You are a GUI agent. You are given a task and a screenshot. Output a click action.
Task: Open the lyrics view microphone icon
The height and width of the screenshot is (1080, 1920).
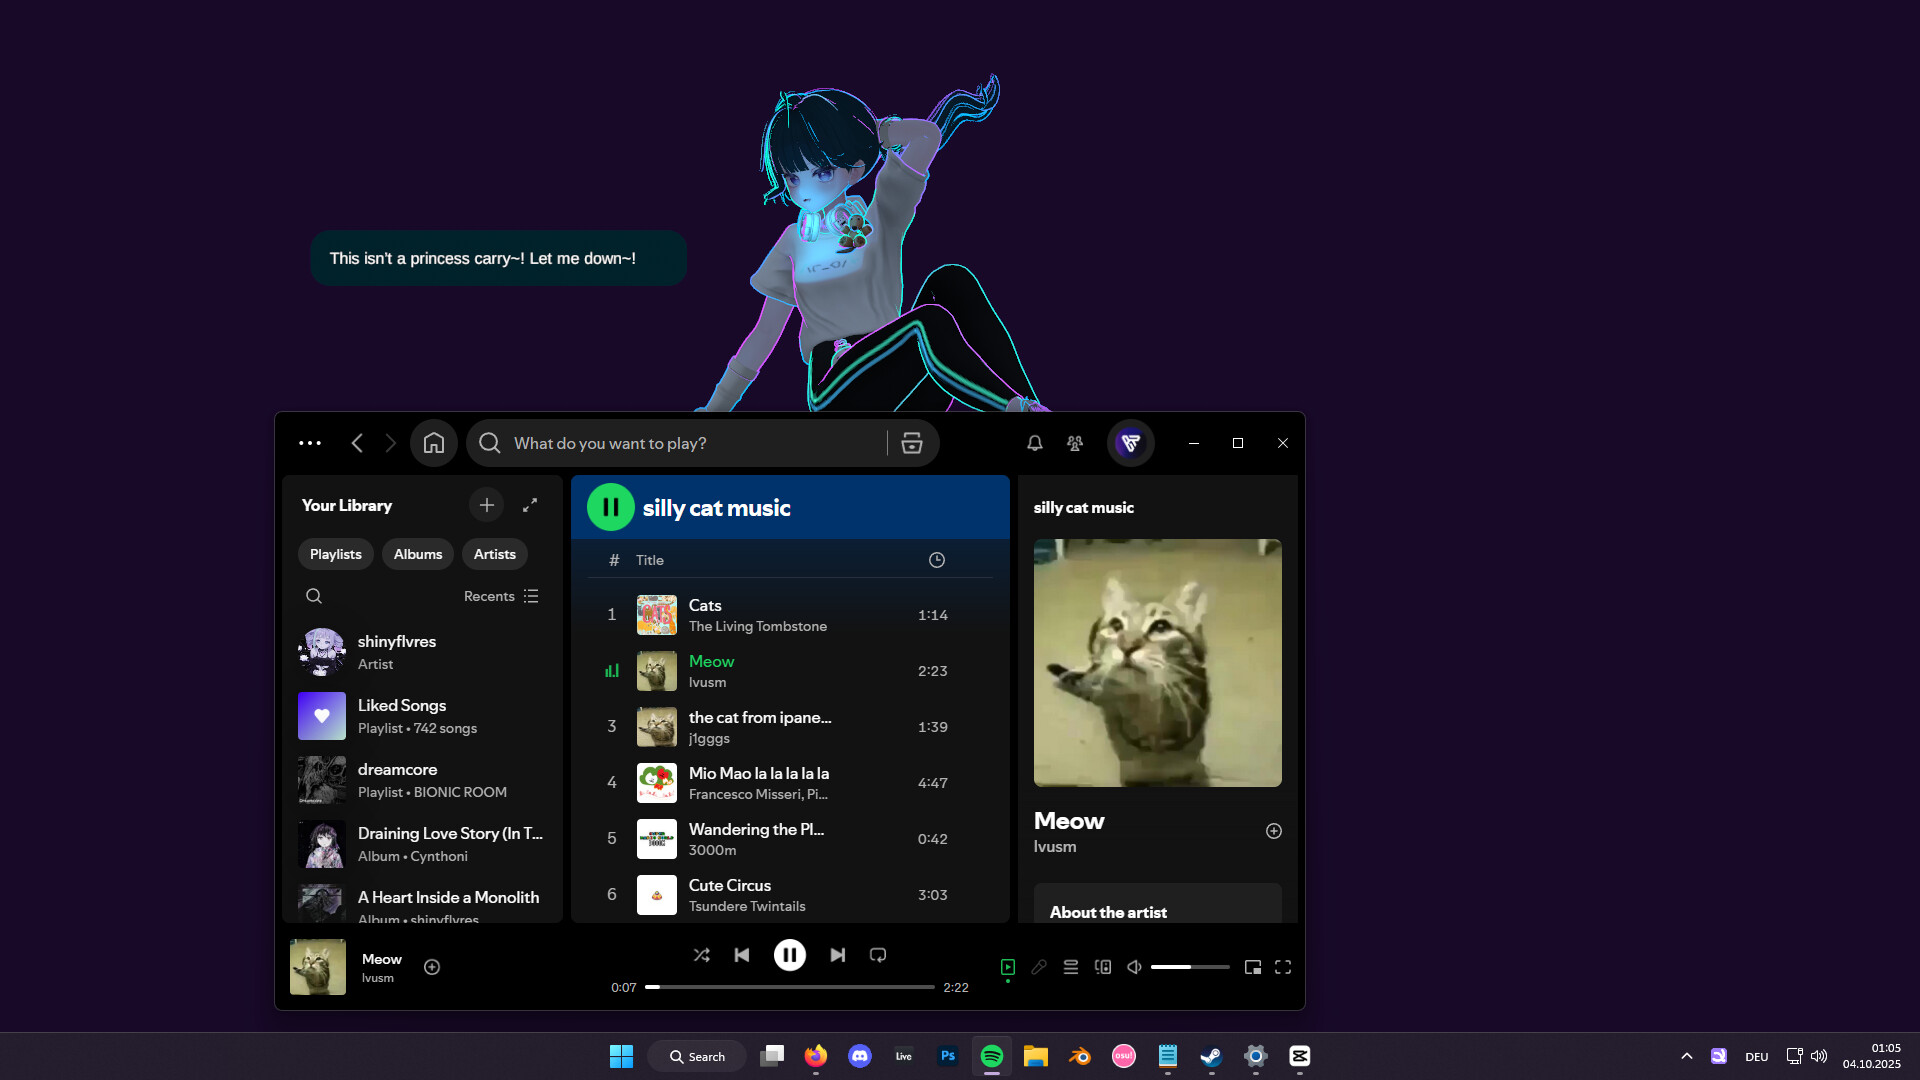(x=1039, y=967)
